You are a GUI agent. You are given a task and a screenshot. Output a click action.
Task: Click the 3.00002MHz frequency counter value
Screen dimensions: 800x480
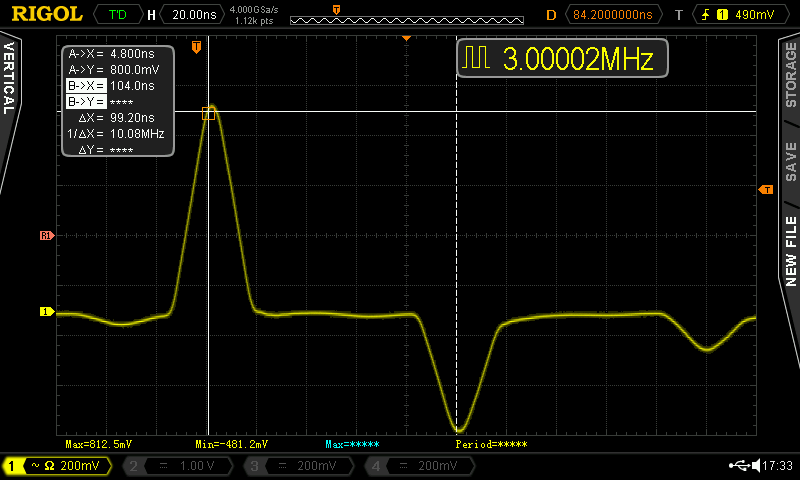click(x=578, y=59)
